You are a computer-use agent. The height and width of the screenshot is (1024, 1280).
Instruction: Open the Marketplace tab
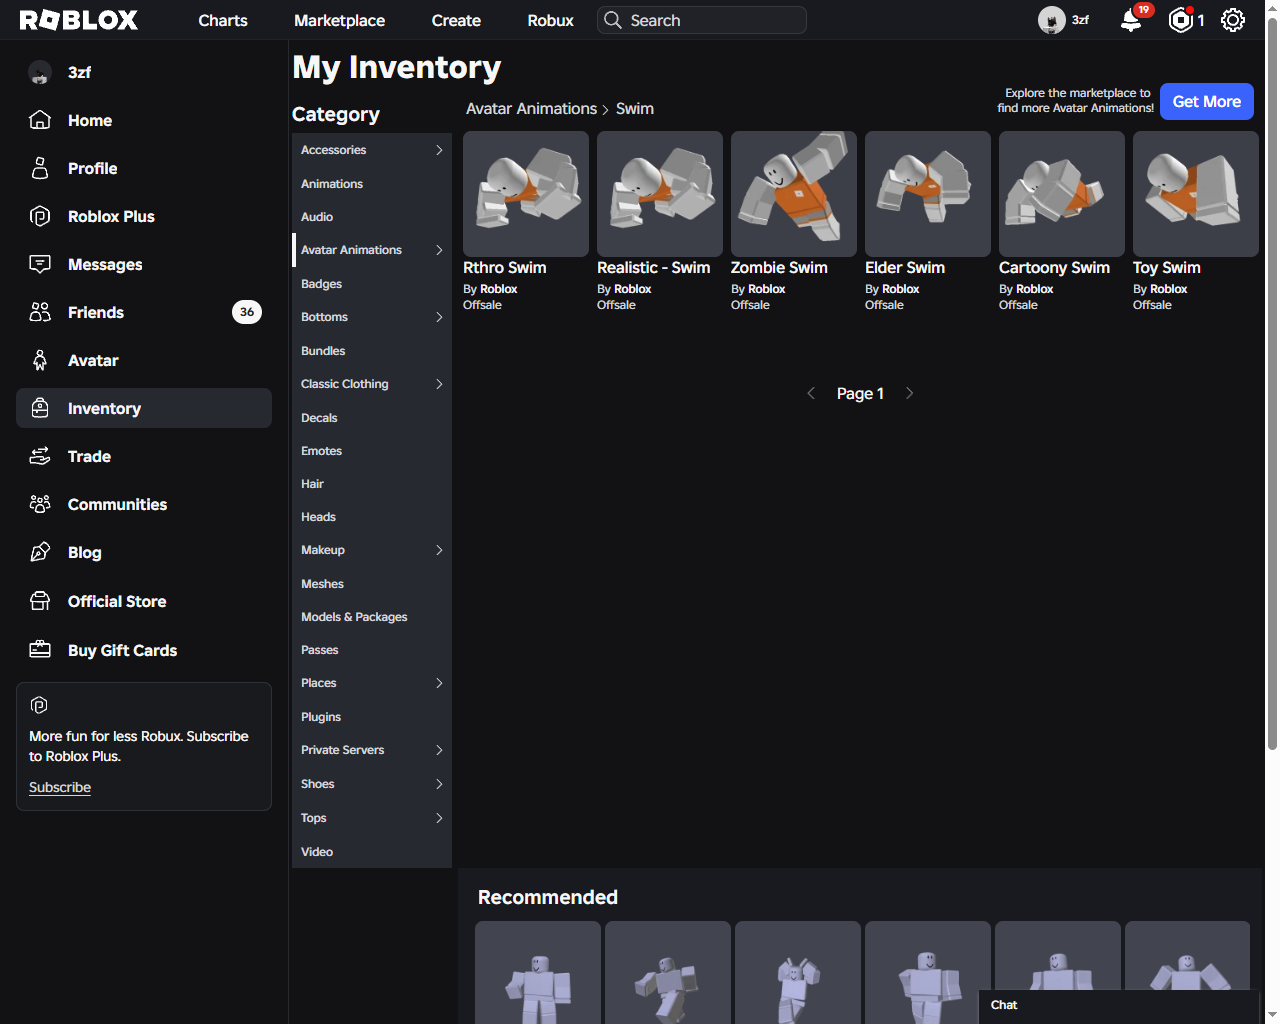pyautogui.click(x=339, y=20)
